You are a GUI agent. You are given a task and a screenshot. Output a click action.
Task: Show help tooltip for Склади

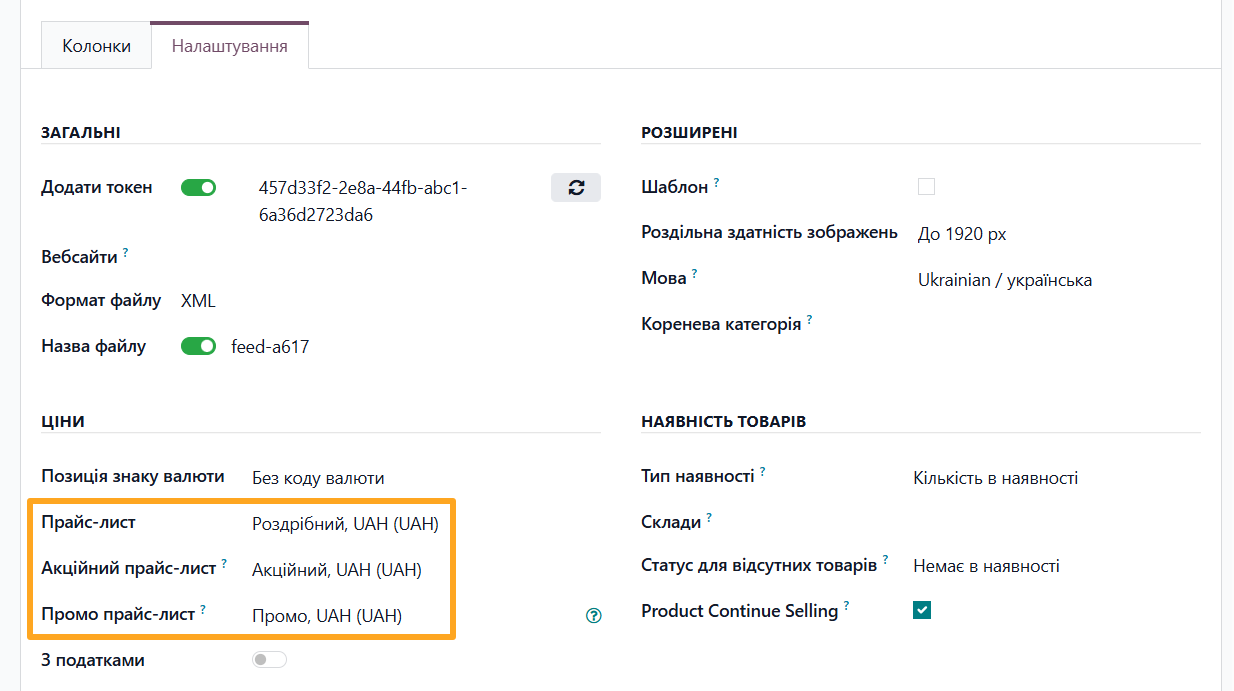pos(710,517)
